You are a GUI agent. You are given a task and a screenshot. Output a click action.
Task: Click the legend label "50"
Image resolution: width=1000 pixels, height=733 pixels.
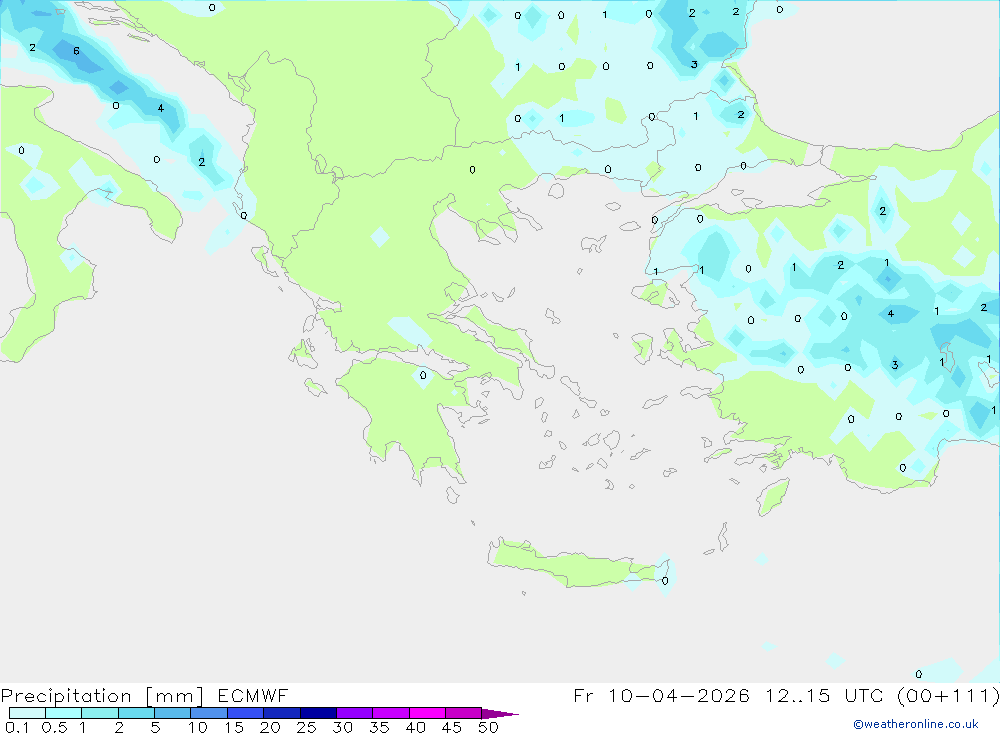click(488, 727)
